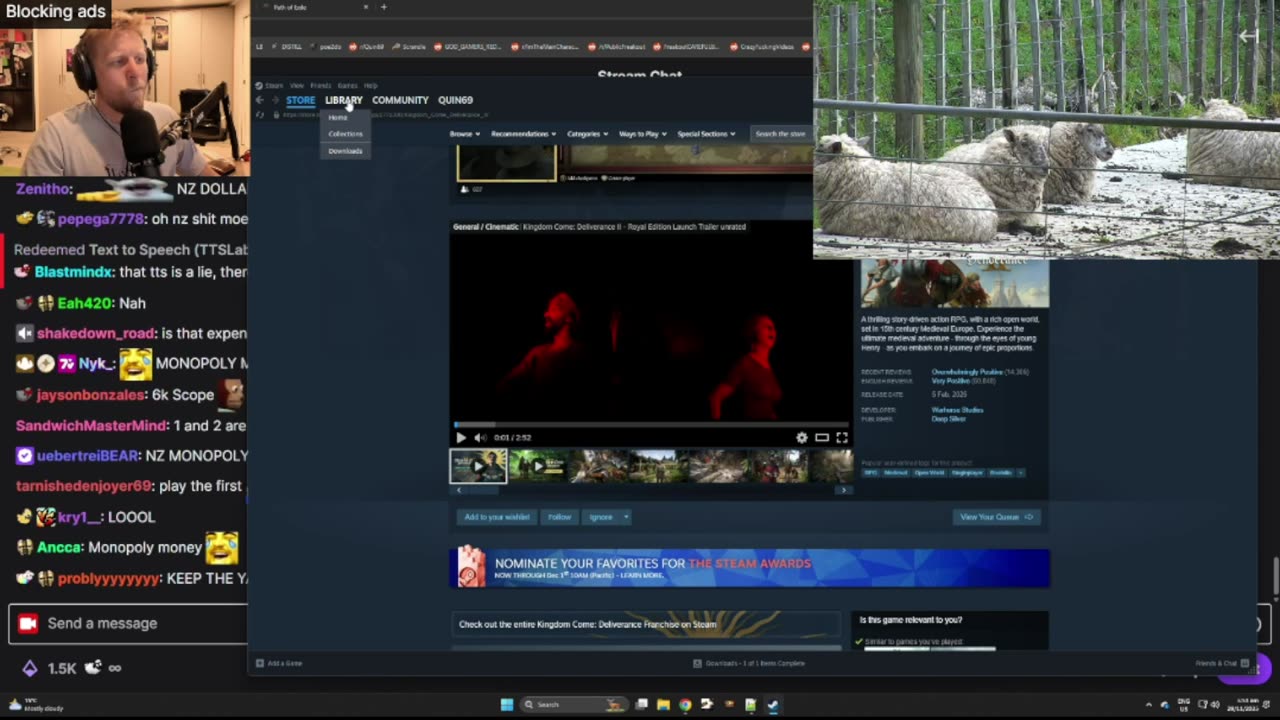Click the game header image thumbnail
The image size is (1280, 720).
tap(954, 283)
